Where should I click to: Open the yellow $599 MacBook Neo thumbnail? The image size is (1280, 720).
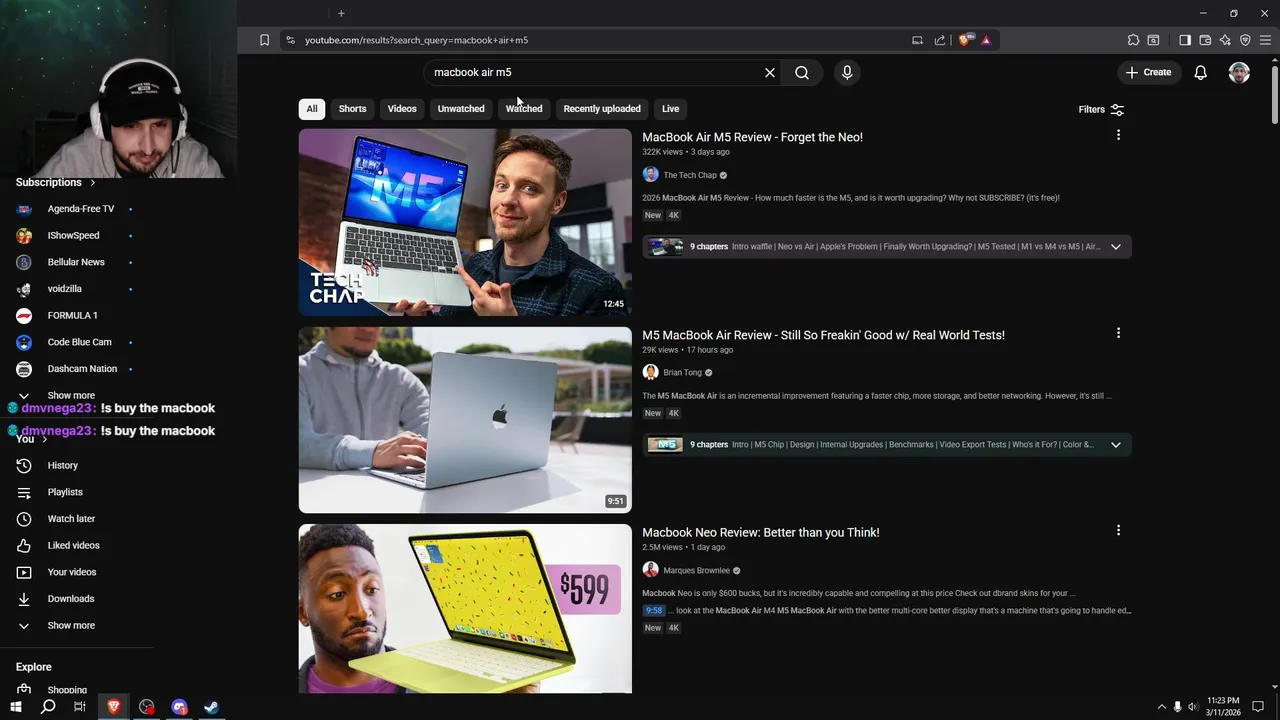tap(465, 609)
